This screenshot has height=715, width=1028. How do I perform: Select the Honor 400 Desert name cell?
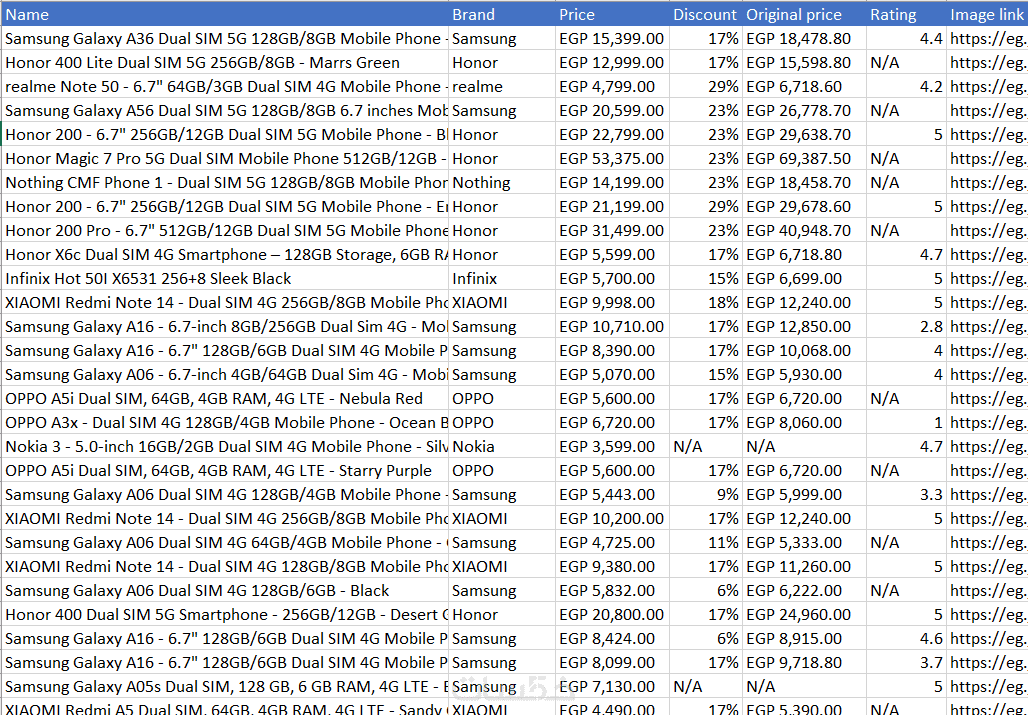(x=226, y=615)
